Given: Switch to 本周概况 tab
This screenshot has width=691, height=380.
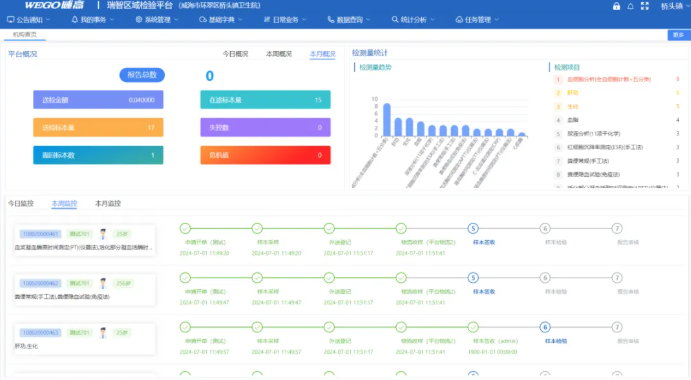Looking at the screenshot, I should tap(279, 54).
